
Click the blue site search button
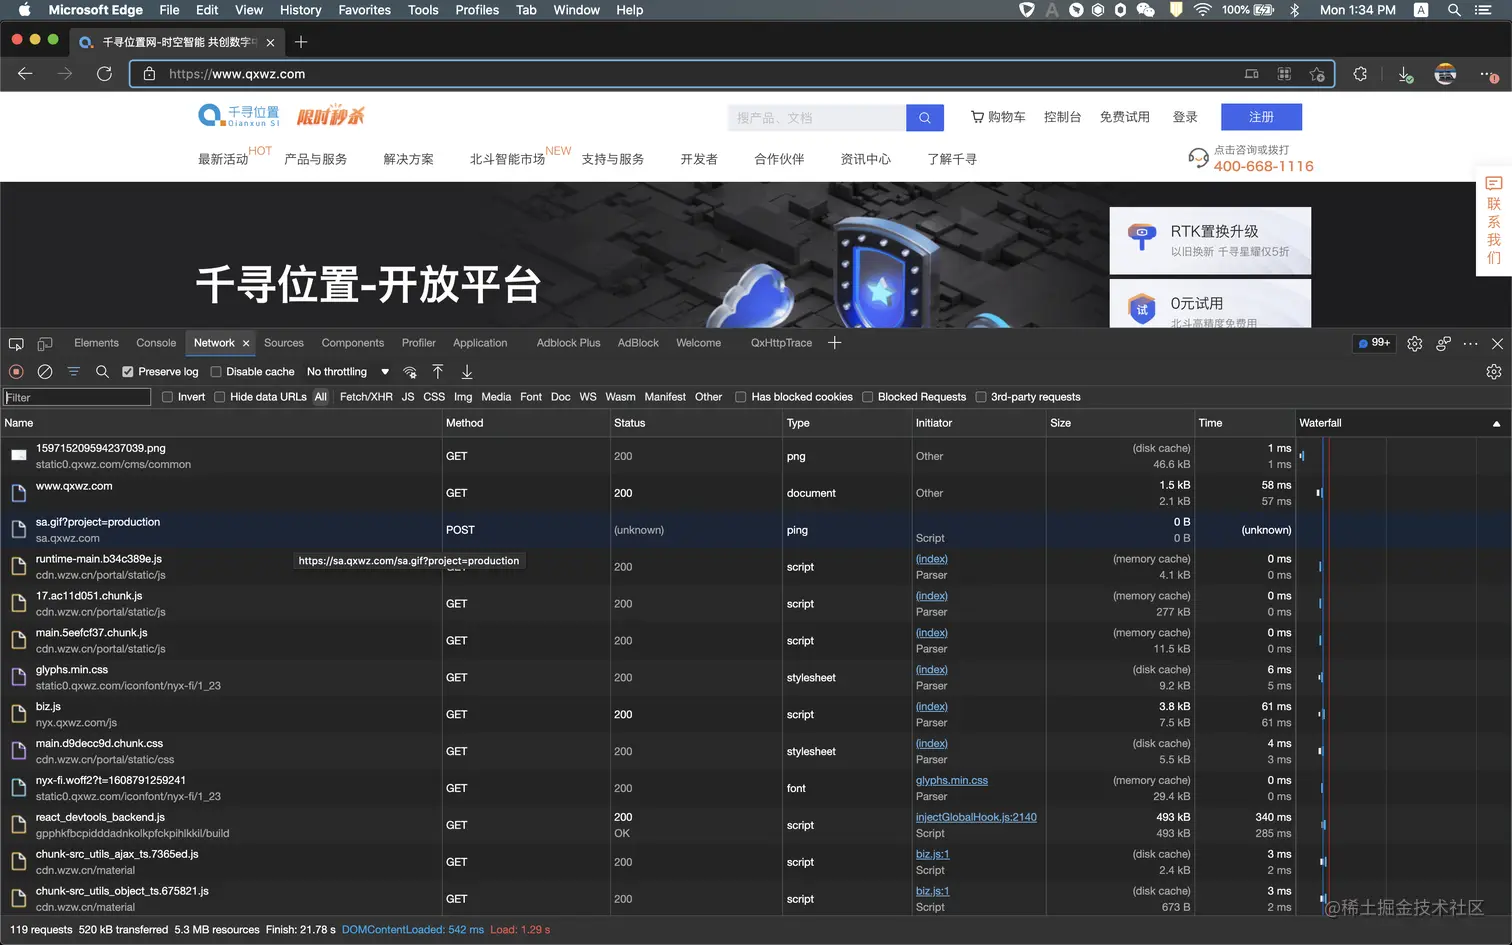925,118
